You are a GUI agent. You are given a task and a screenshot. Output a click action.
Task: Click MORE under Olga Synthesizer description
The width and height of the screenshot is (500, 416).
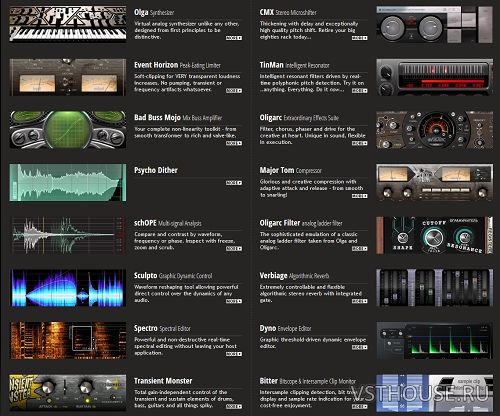click(x=234, y=38)
